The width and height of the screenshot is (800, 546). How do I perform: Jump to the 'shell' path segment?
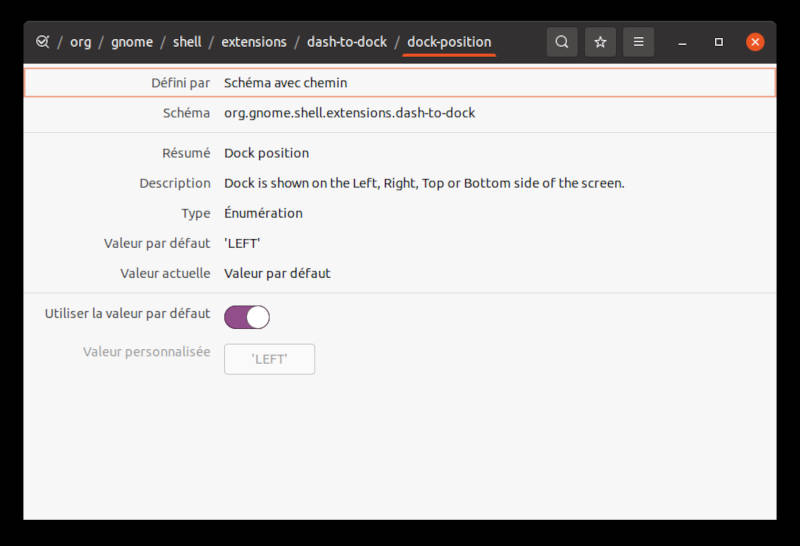187,42
